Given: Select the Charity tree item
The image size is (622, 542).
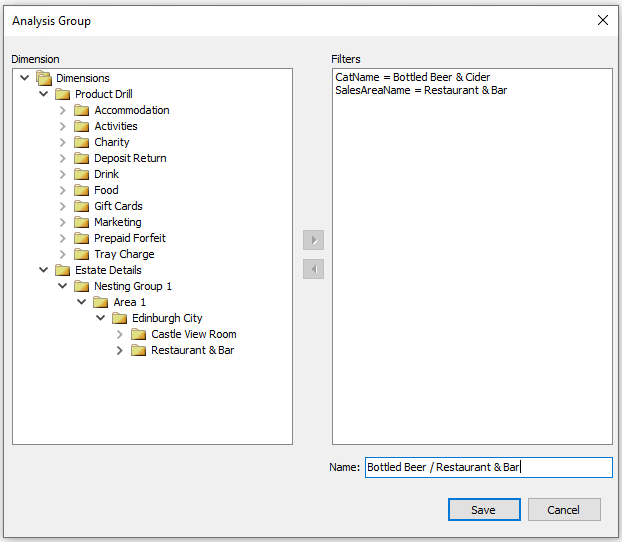Looking at the screenshot, I should (112, 142).
